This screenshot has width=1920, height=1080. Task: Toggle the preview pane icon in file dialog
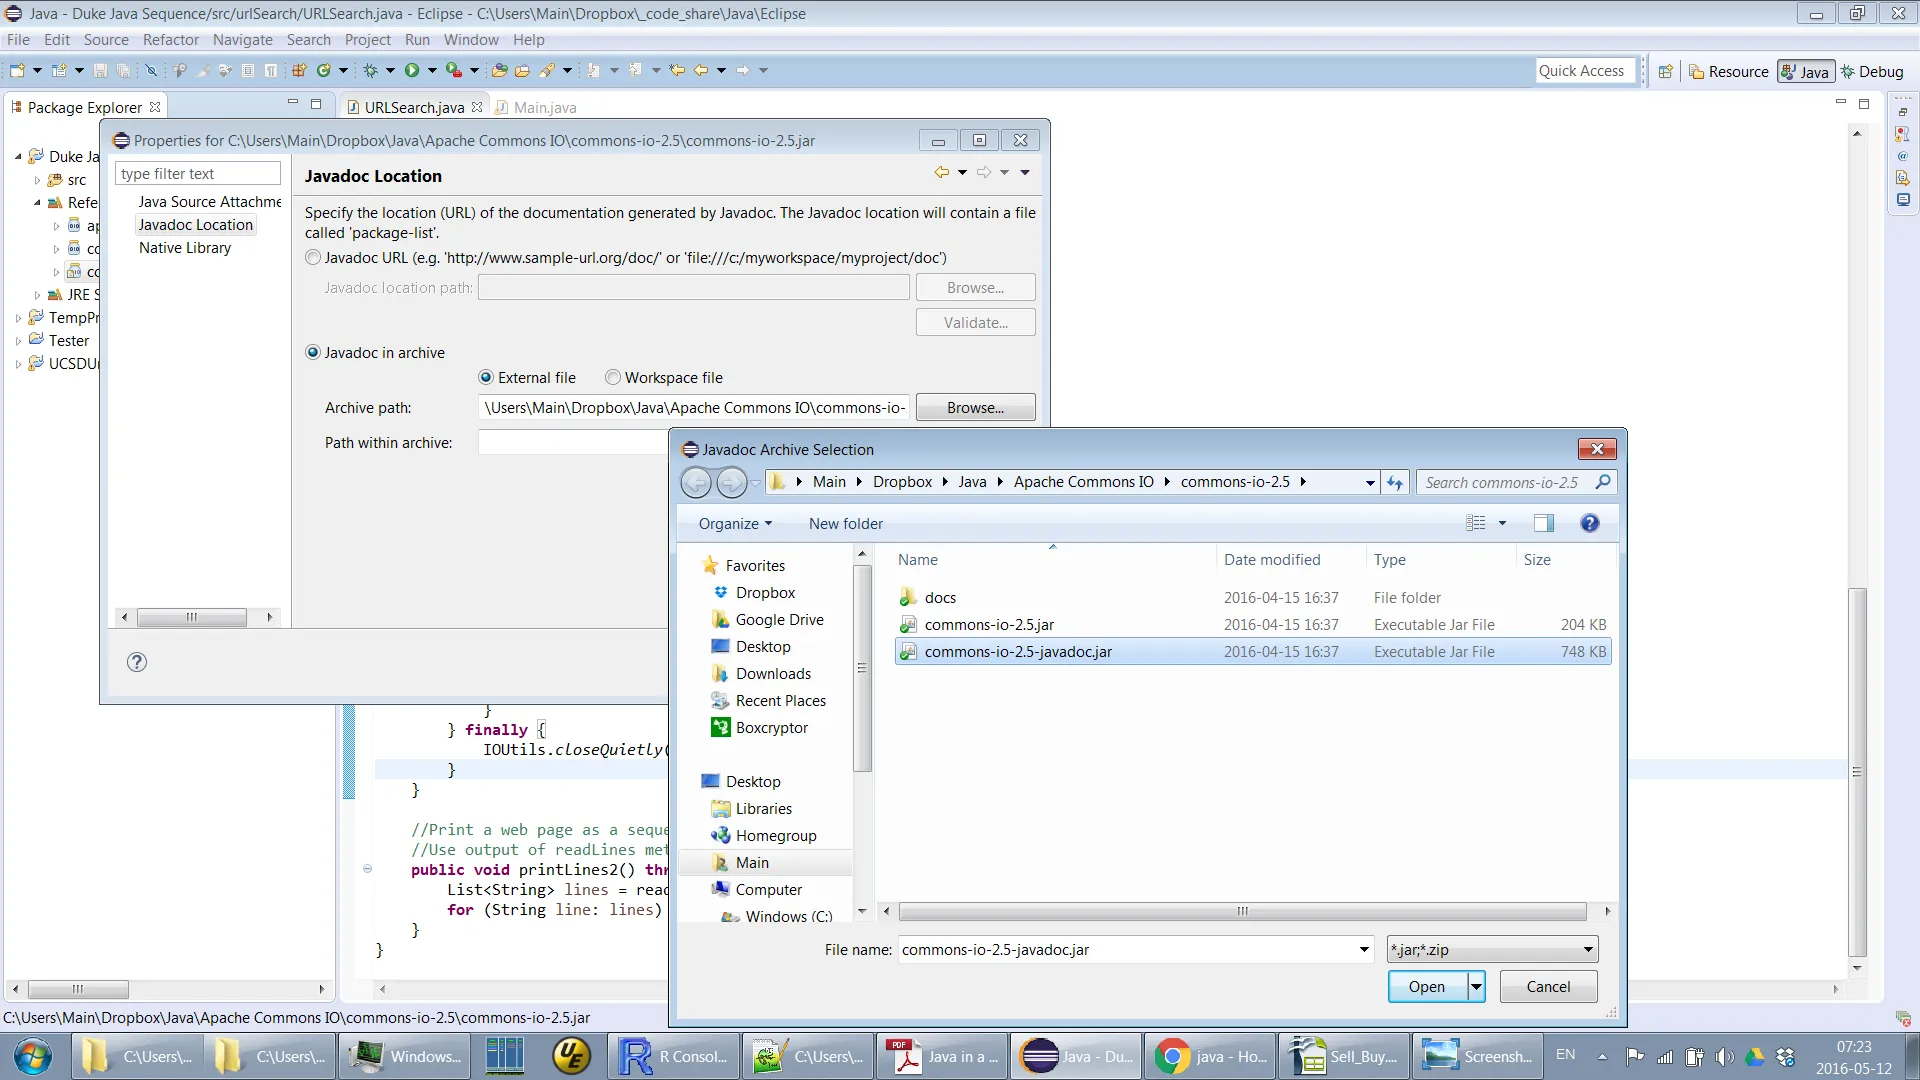(x=1544, y=523)
